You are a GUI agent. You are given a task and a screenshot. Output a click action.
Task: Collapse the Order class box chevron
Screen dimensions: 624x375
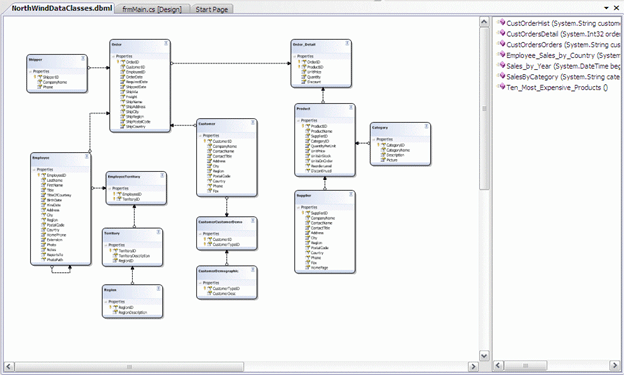166,43
